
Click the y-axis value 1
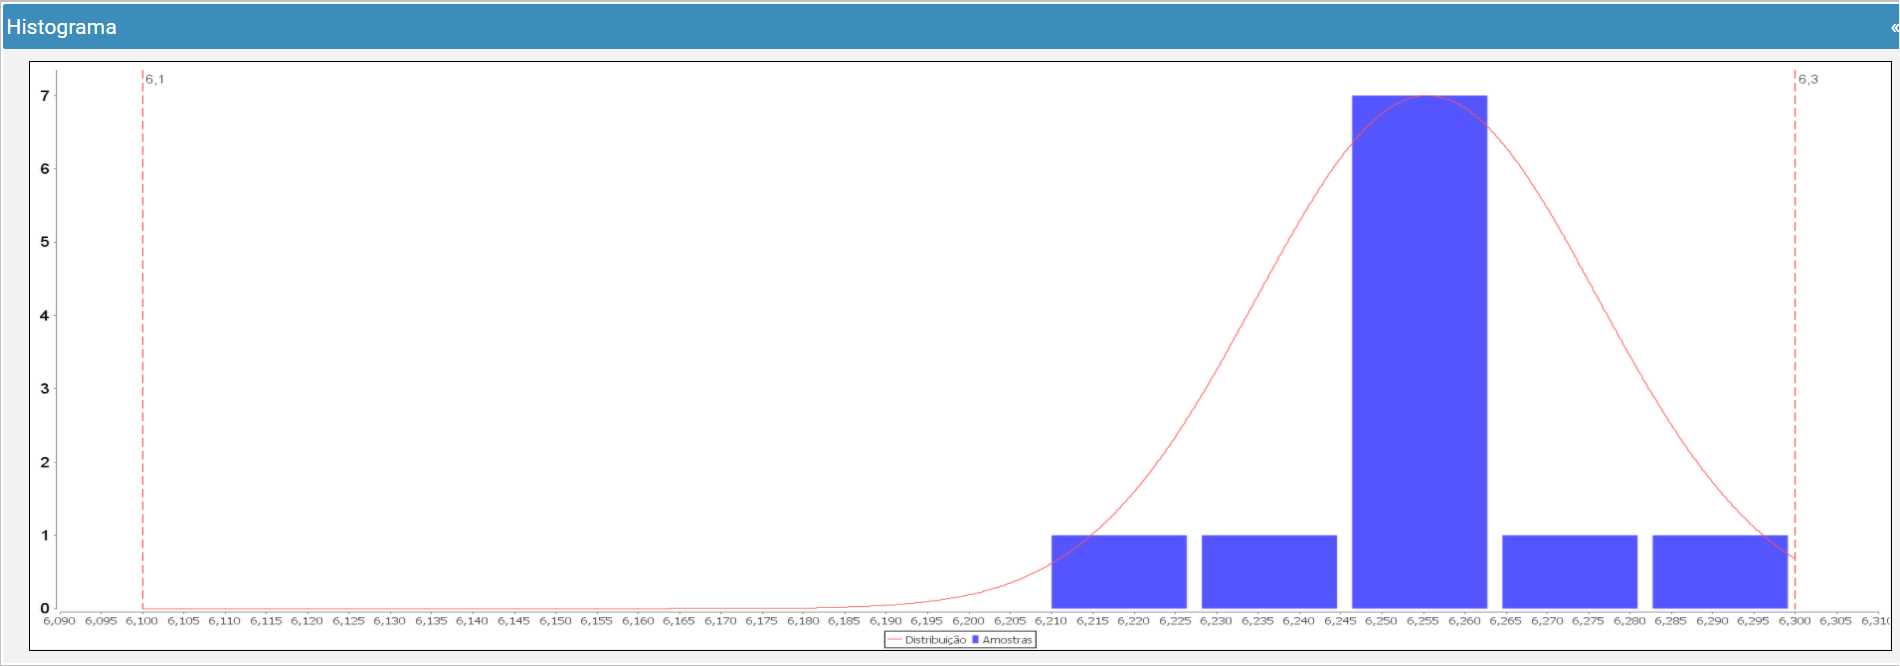(x=44, y=535)
